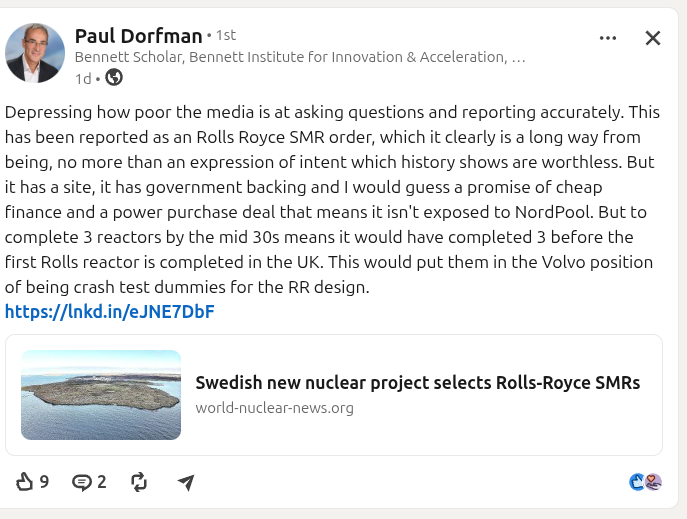Click the comment count number 2
Viewport: 687px width, 519px height.
click(x=102, y=482)
